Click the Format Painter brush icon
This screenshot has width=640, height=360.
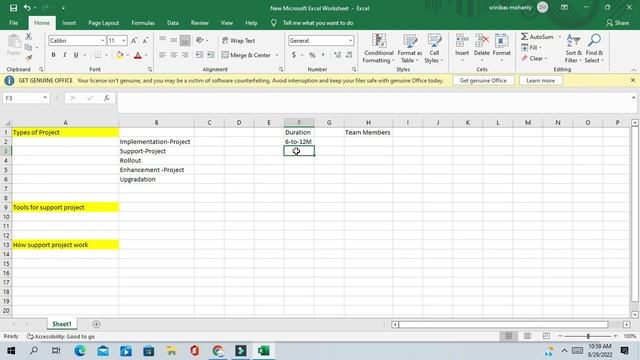tap(28, 58)
